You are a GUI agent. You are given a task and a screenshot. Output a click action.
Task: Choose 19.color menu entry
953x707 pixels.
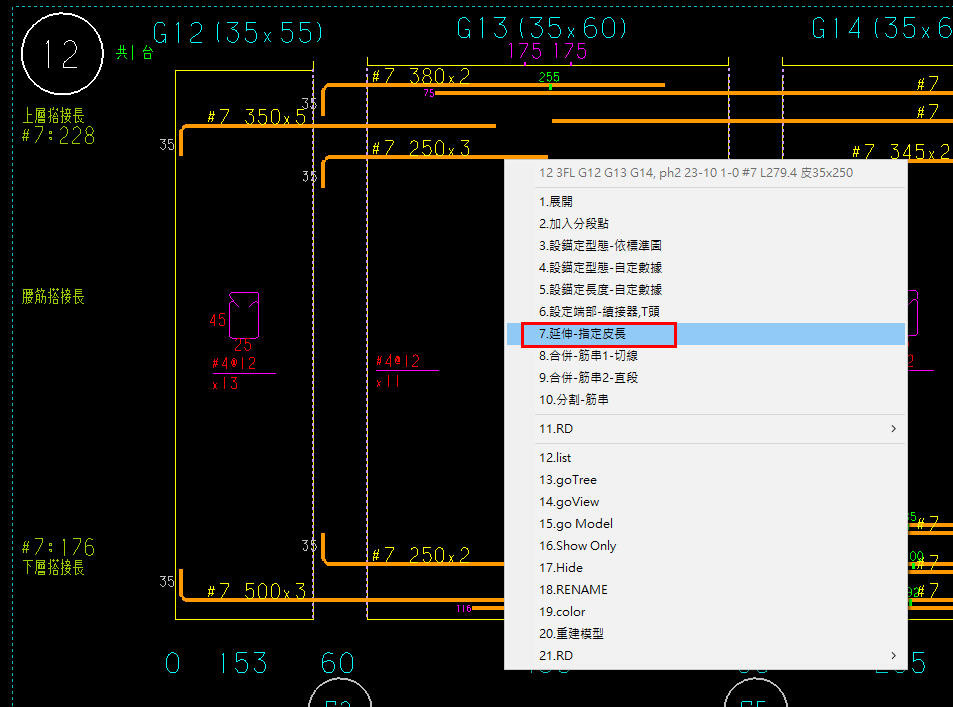tap(706, 612)
